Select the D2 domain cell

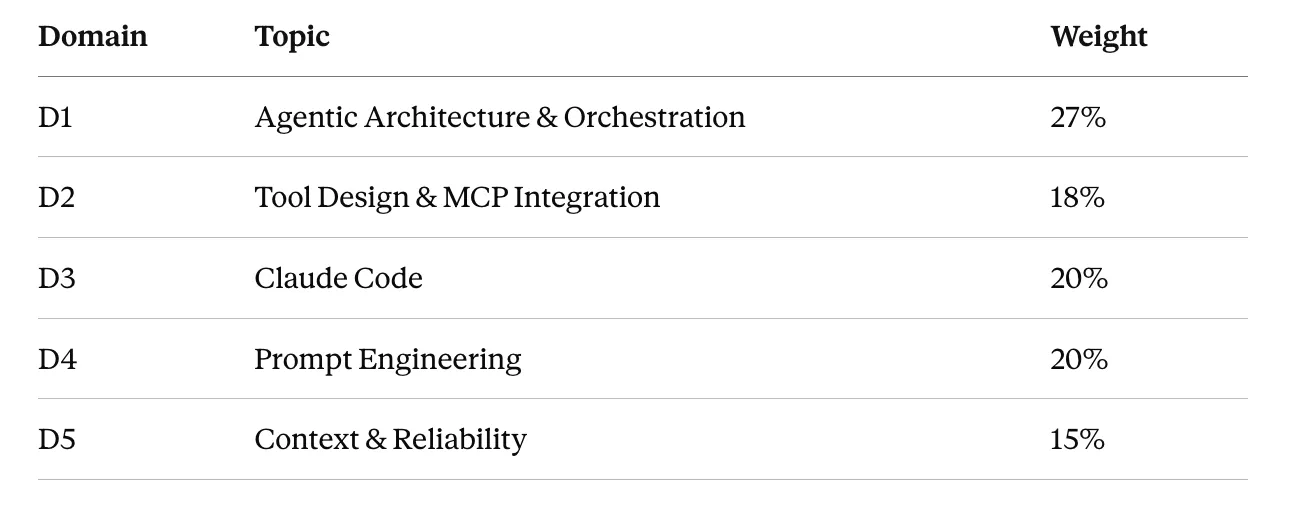coord(57,197)
